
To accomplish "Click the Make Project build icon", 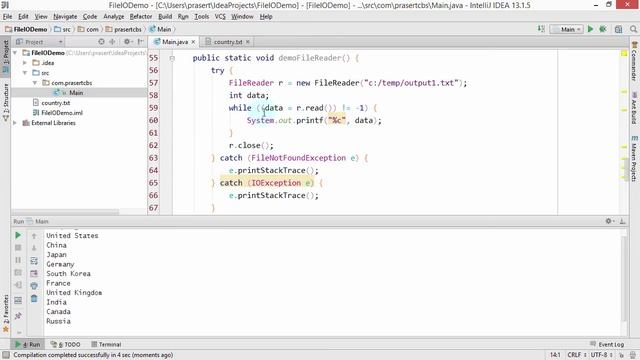I will [541, 29].
